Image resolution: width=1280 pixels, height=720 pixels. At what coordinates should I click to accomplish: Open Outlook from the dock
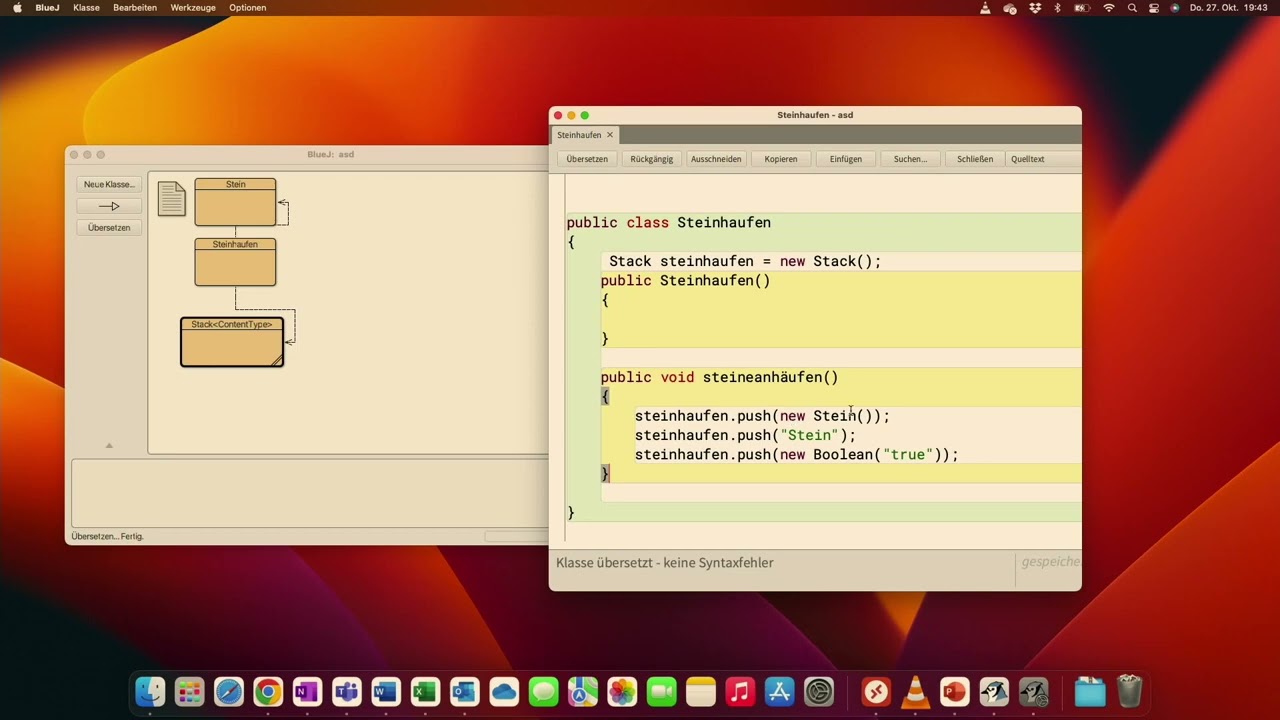(465, 691)
